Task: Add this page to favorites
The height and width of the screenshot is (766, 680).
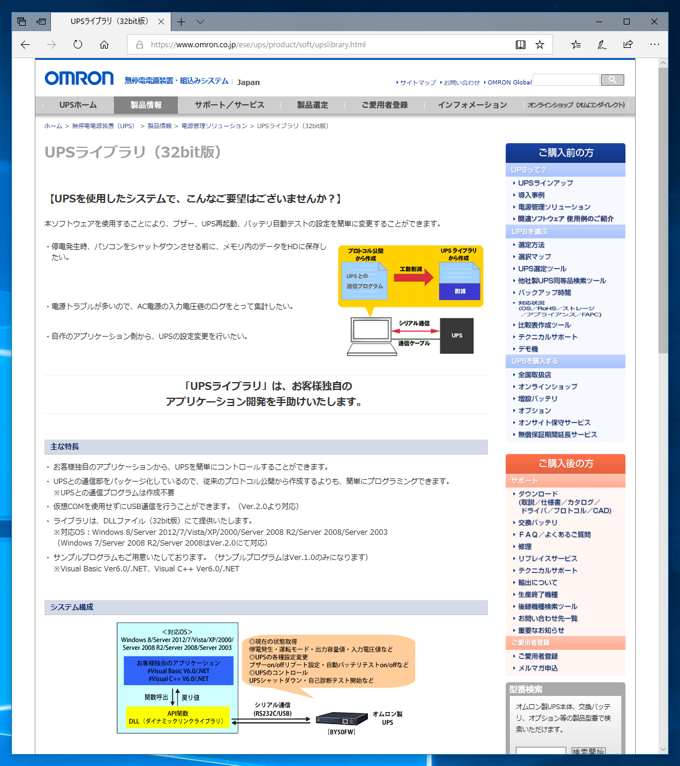Action: tap(540, 44)
